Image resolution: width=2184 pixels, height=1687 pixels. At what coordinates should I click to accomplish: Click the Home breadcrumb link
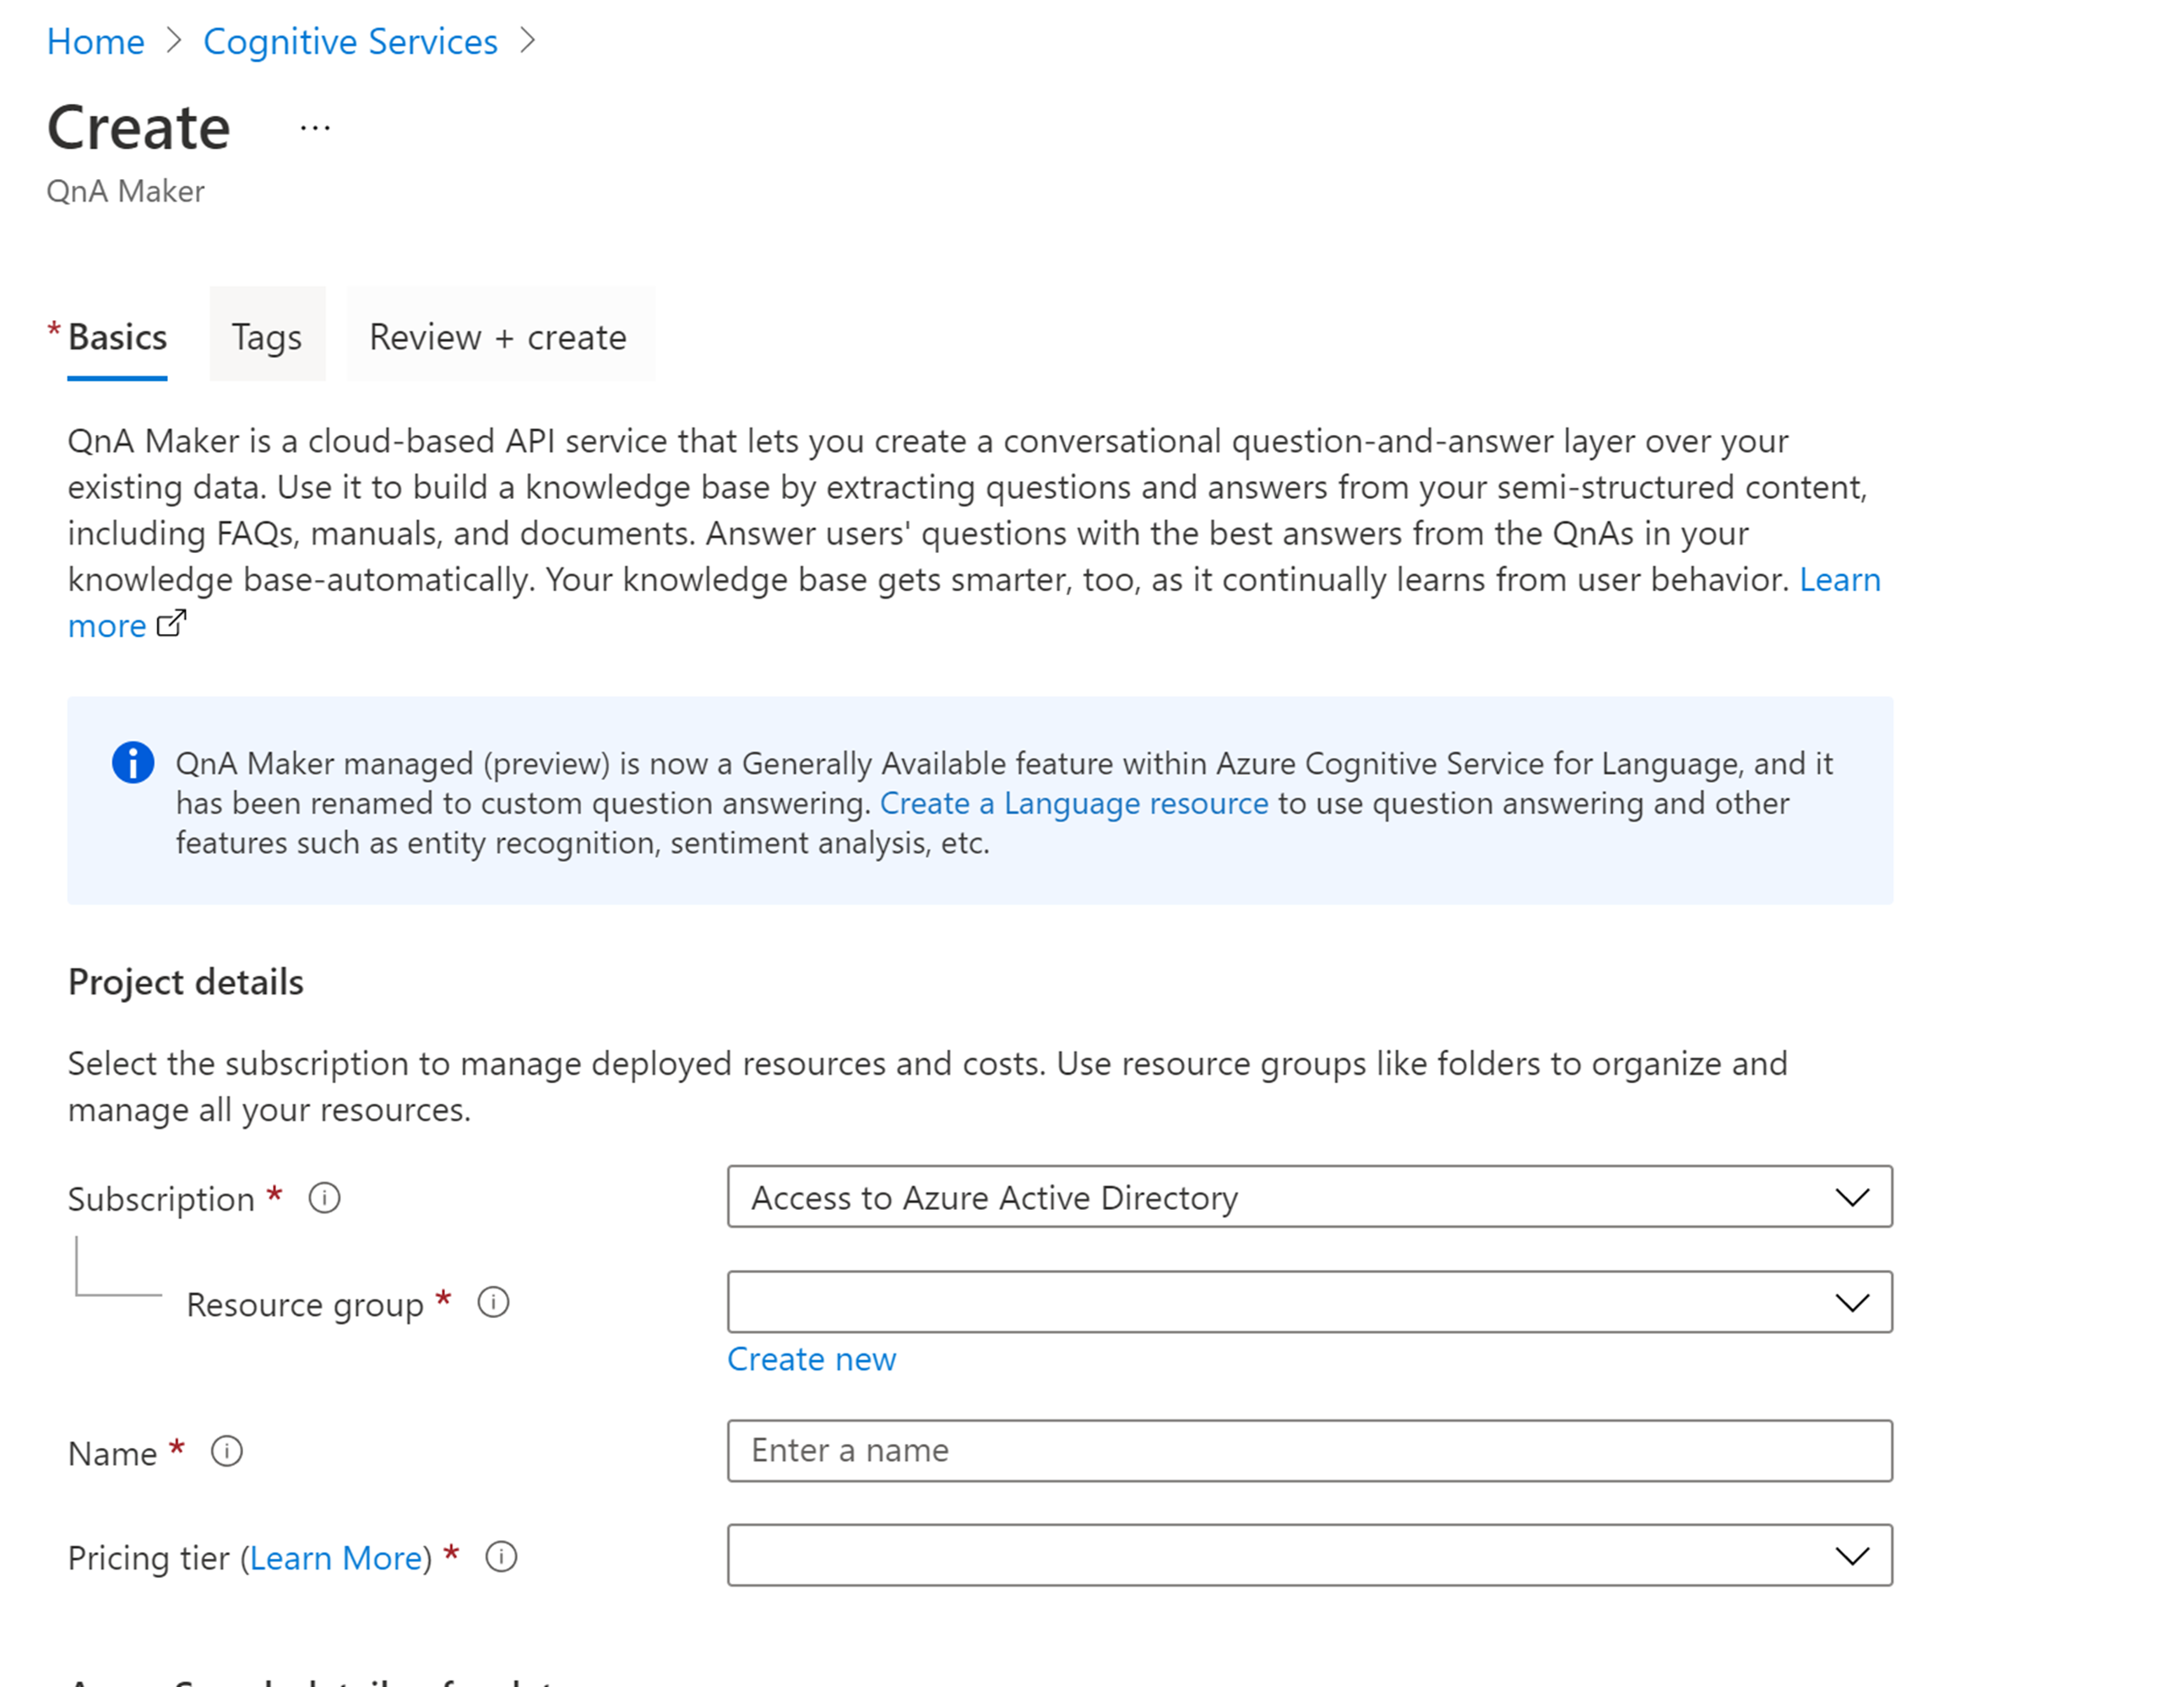click(96, 41)
